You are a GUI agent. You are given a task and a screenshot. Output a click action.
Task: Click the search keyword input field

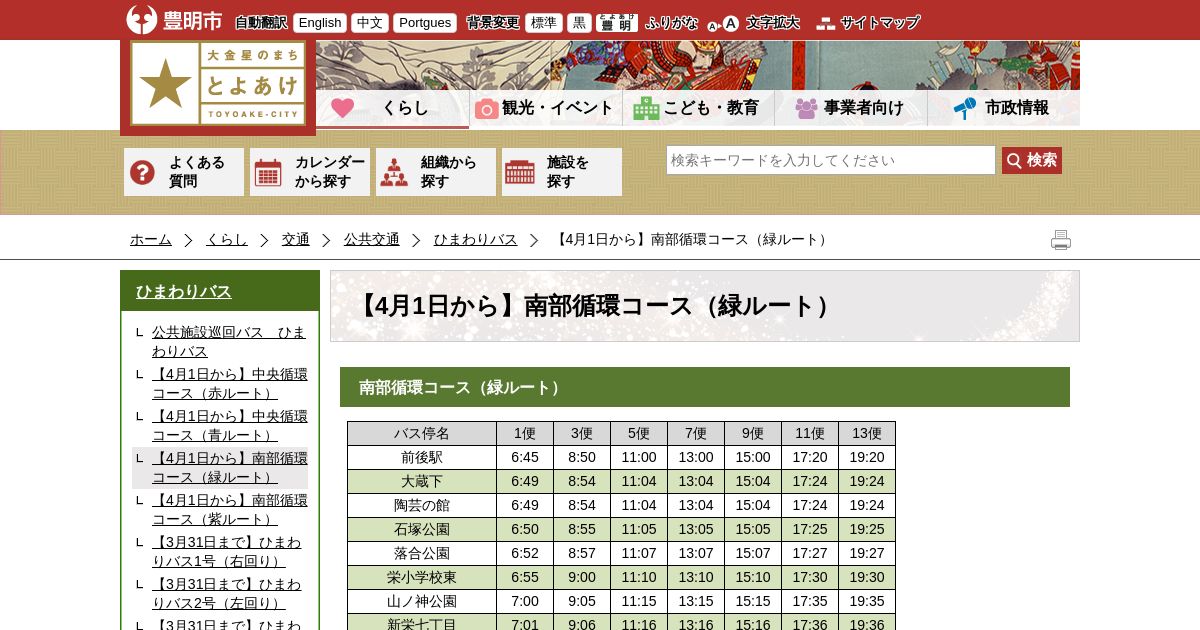[831, 160]
